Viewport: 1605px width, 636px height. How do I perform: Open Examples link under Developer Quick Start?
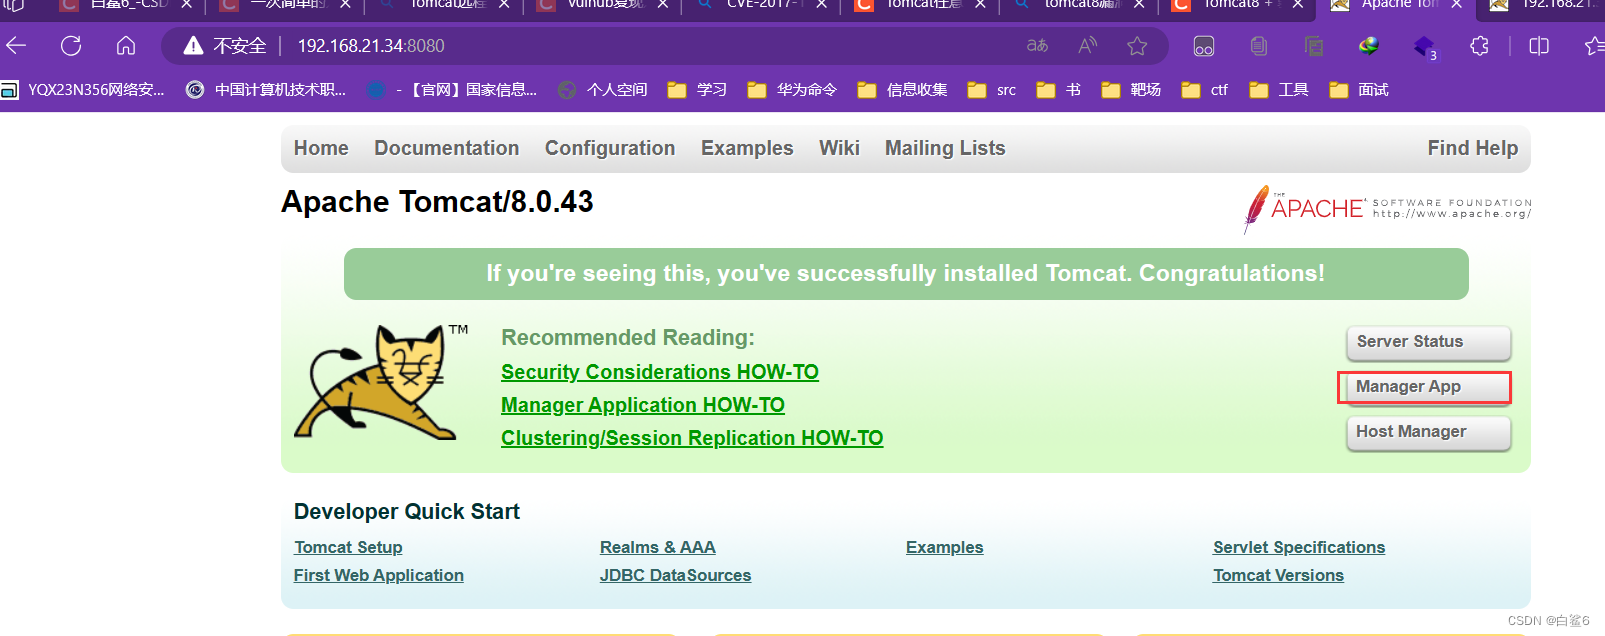945,547
